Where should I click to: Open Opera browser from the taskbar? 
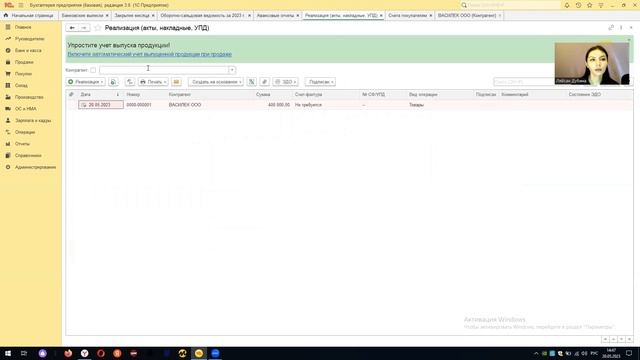101,353
